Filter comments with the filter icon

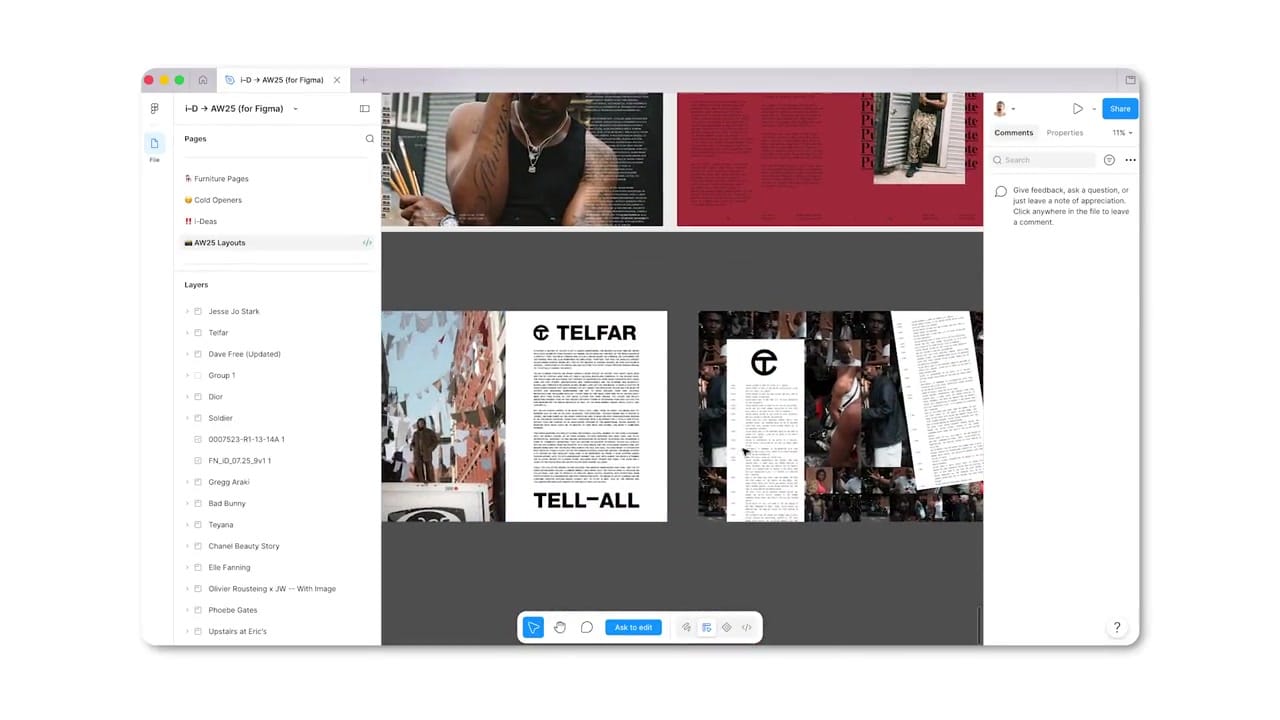click(x=1109, y=160)
